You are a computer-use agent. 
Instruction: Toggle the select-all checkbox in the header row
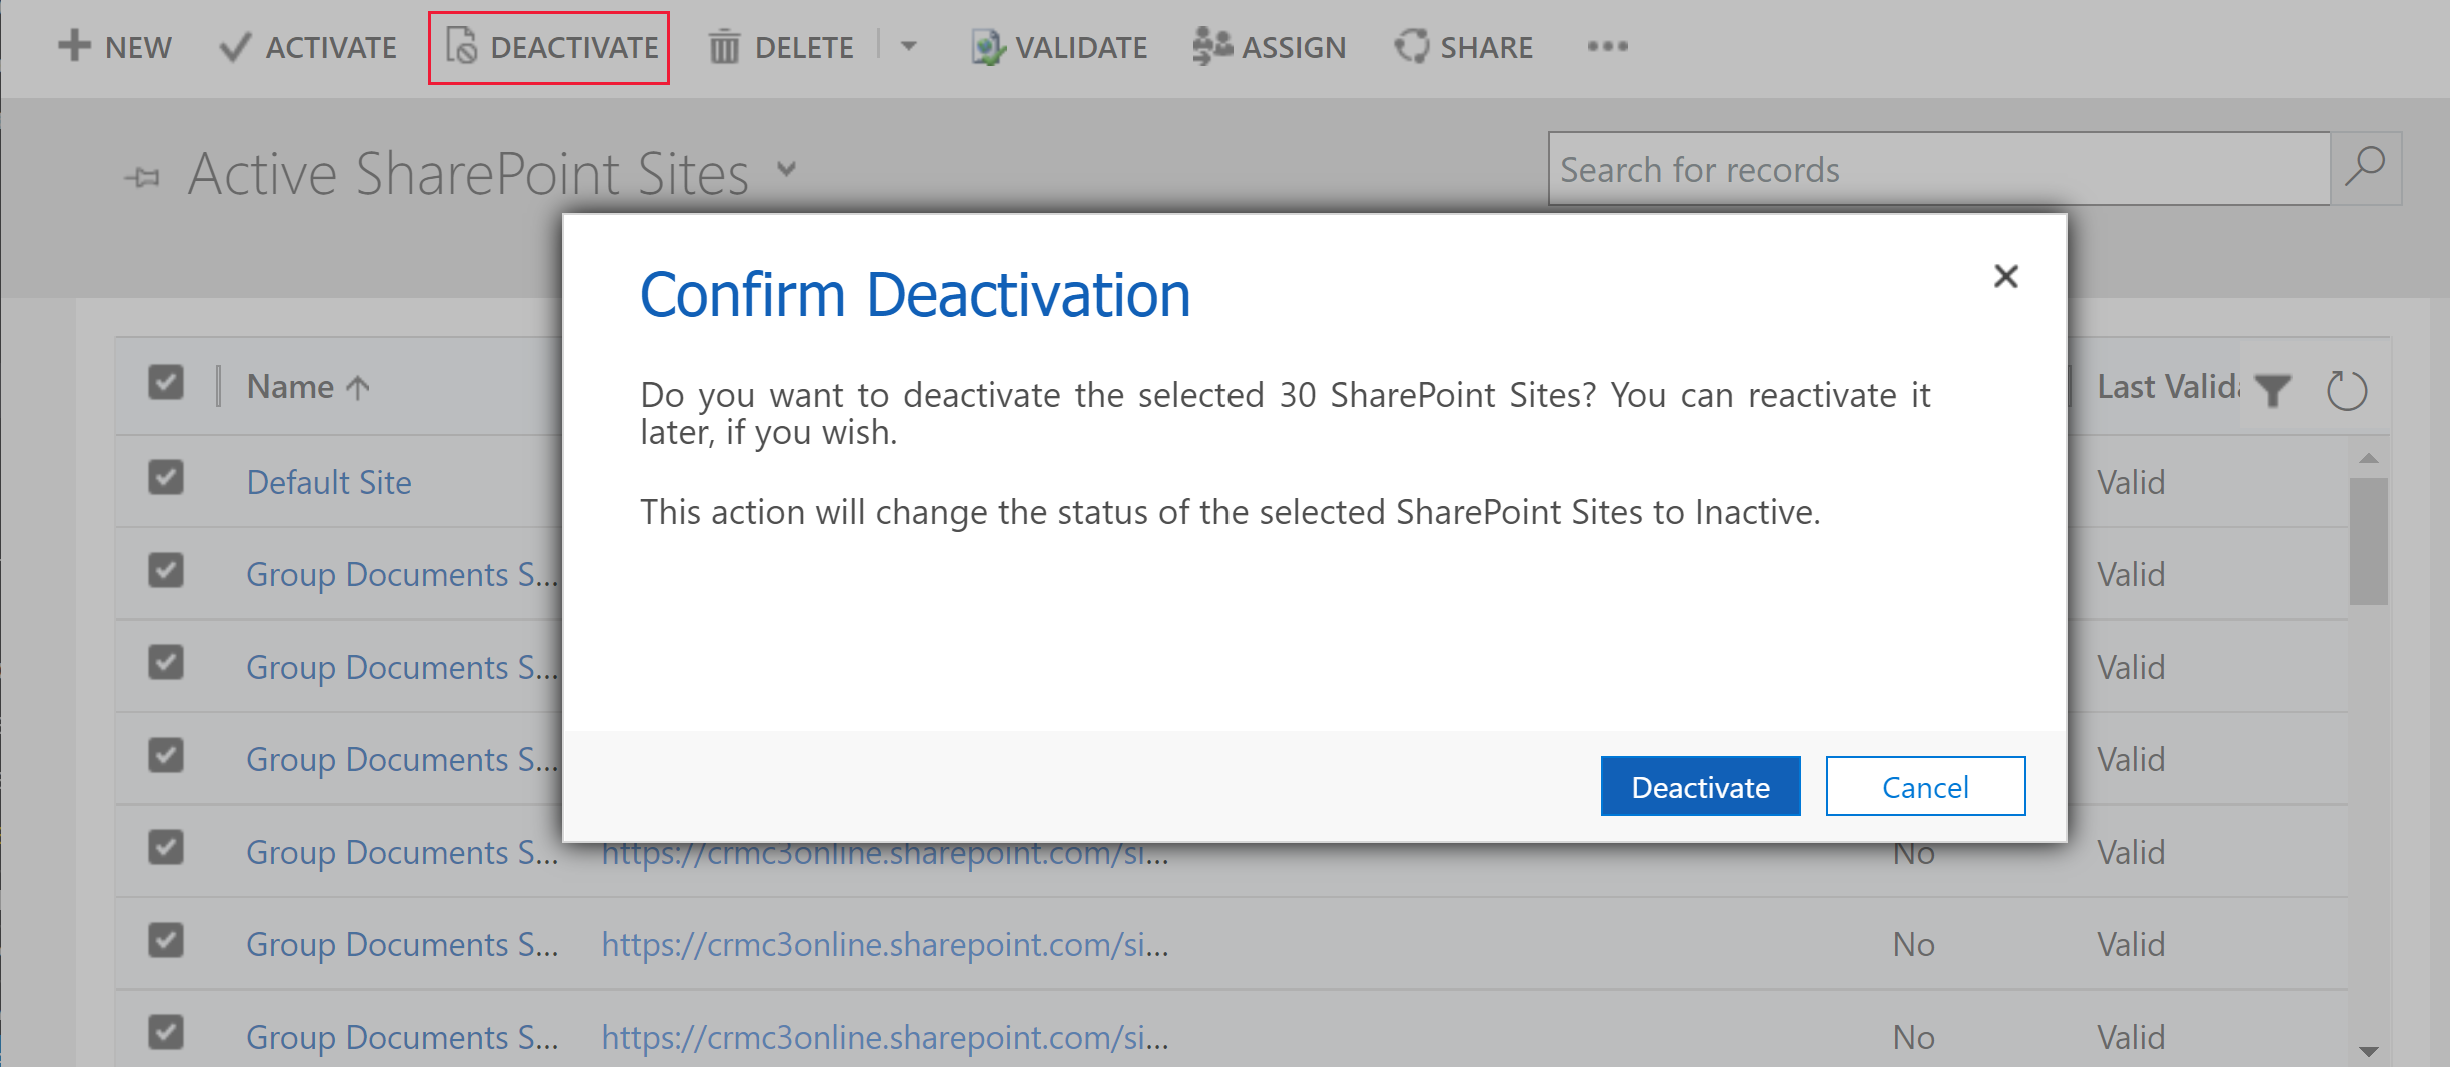(165, 383)
